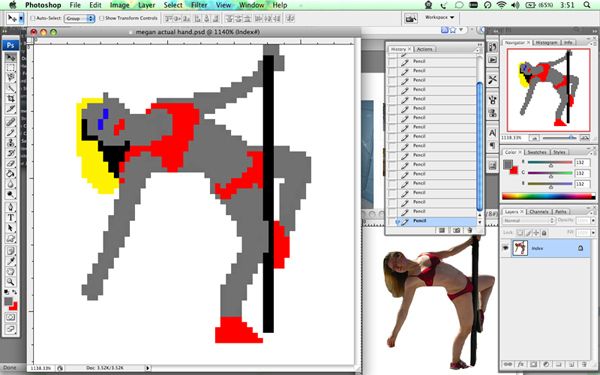Select the Eyedropper tool
This screenshot has width=600, height=375.
coord(11,261)
